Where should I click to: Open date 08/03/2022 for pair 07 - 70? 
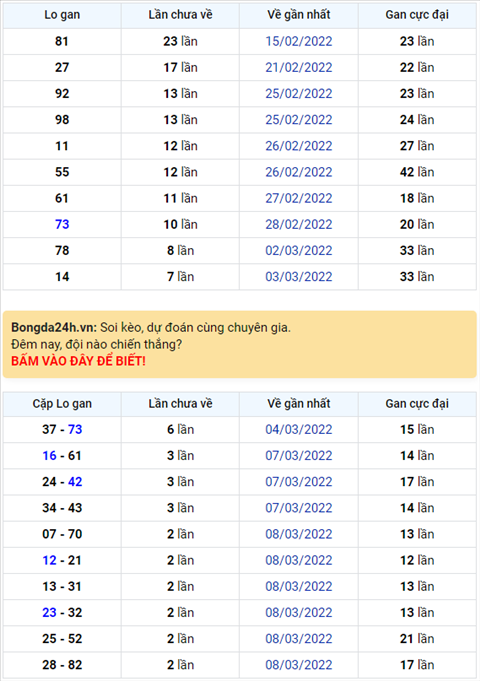[299, 534]
